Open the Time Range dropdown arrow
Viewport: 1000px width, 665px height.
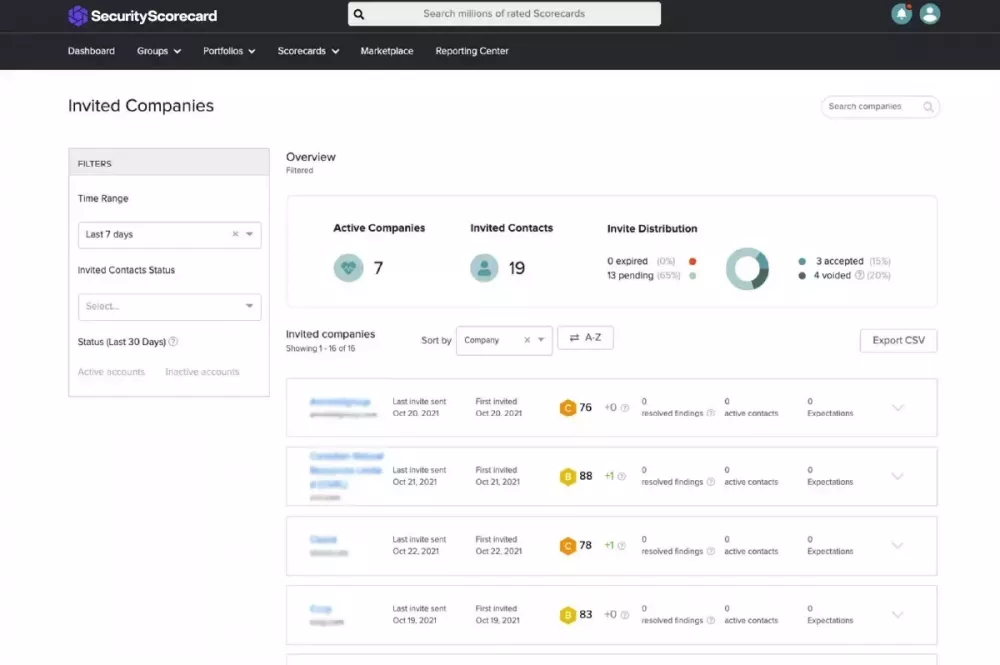pyautogui.click(x=249, y=234)
